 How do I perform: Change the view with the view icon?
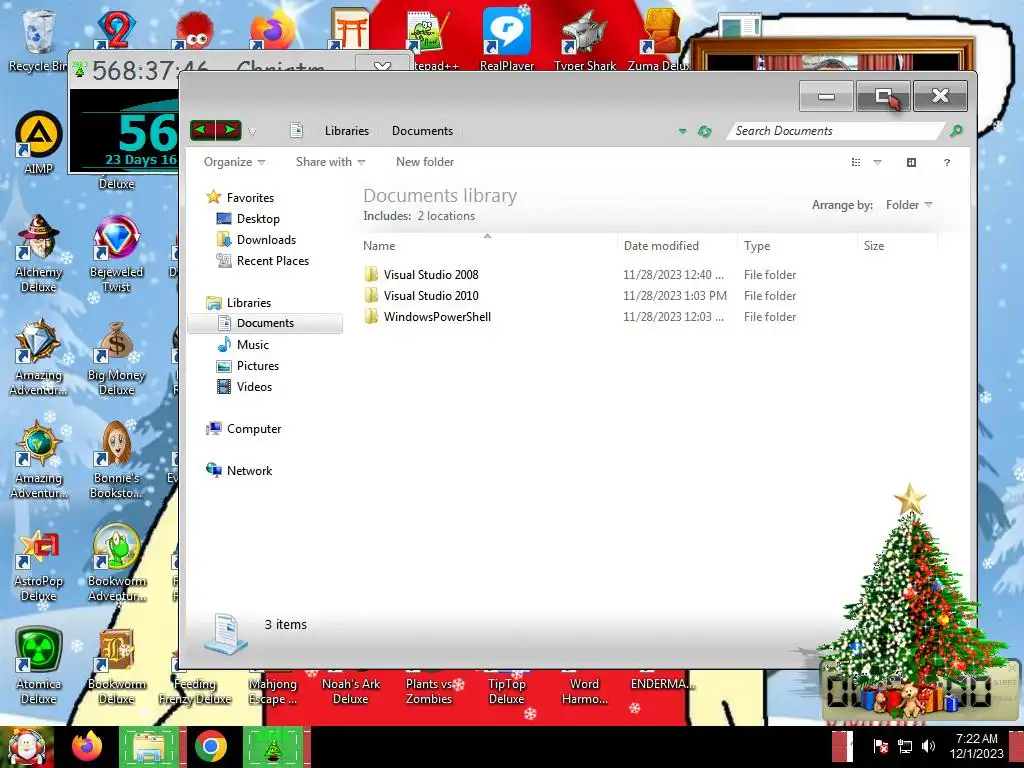(x=856, y=163)
